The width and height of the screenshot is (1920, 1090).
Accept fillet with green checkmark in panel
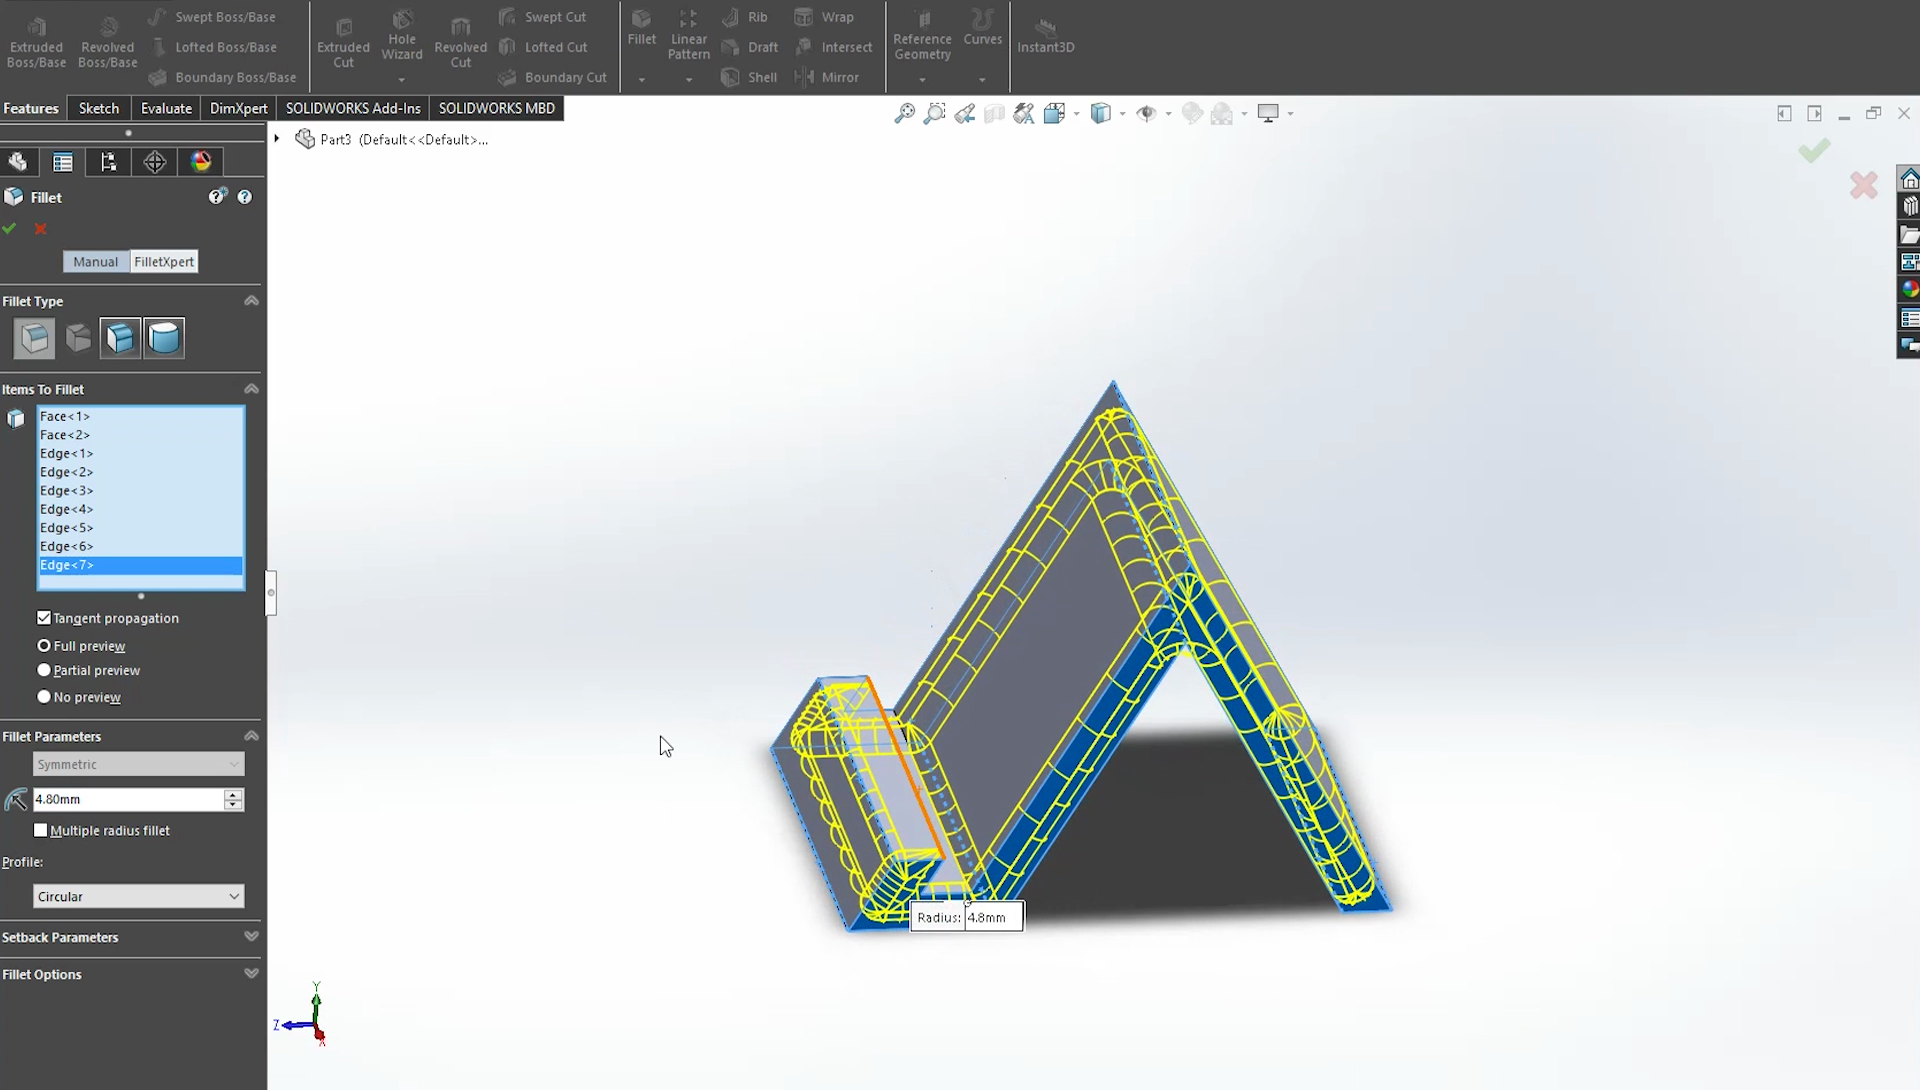tap(10, 229)
